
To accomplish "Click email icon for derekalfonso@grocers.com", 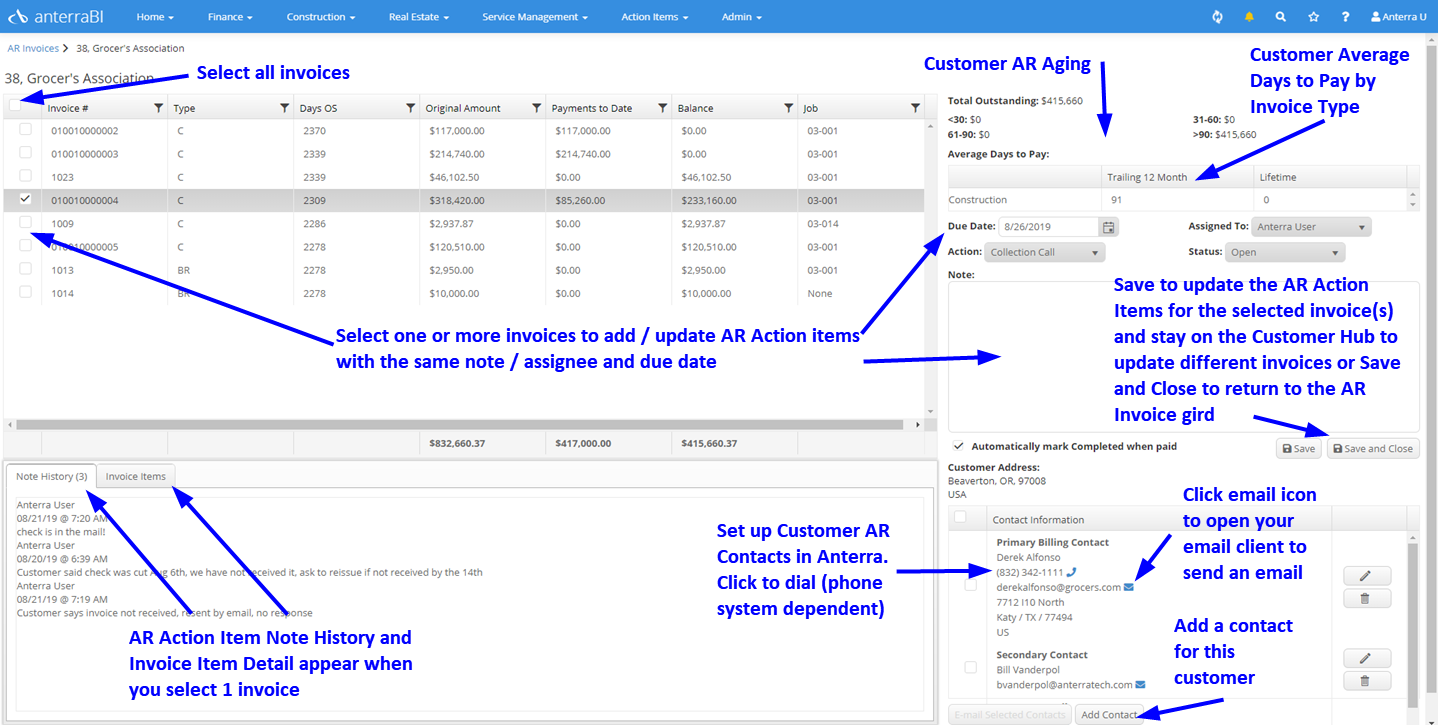I will [1129, 587].
